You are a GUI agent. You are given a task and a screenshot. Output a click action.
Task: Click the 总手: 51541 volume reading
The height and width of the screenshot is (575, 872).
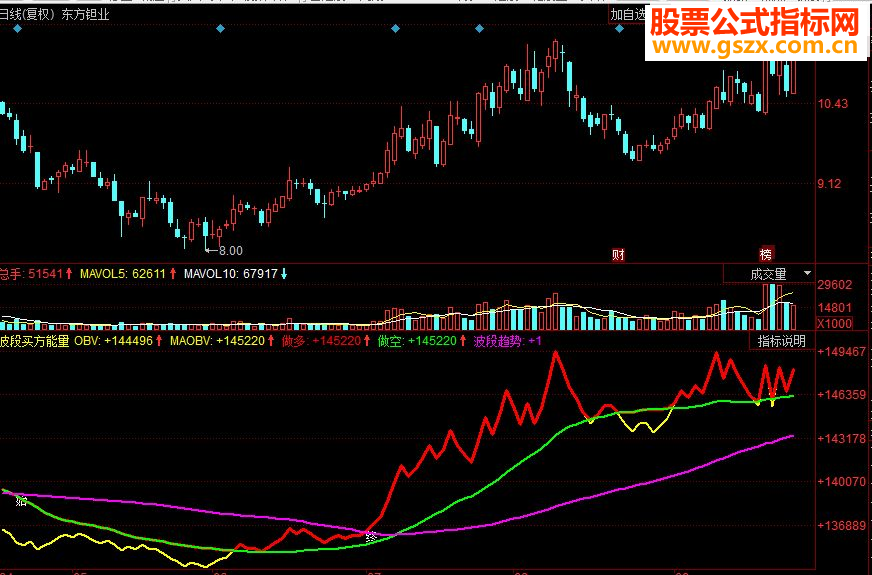coord(31,274)
